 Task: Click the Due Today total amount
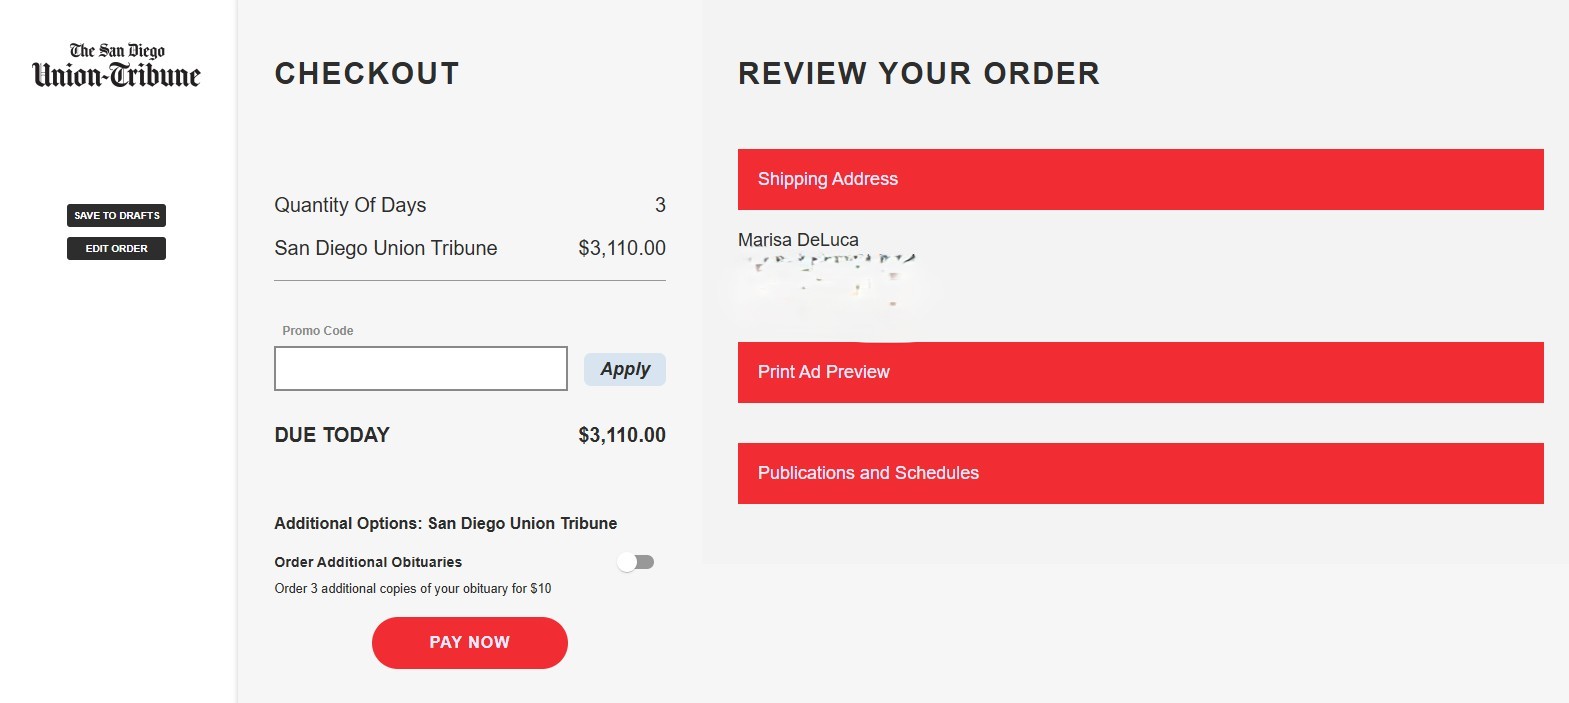(x=622, y=435)
